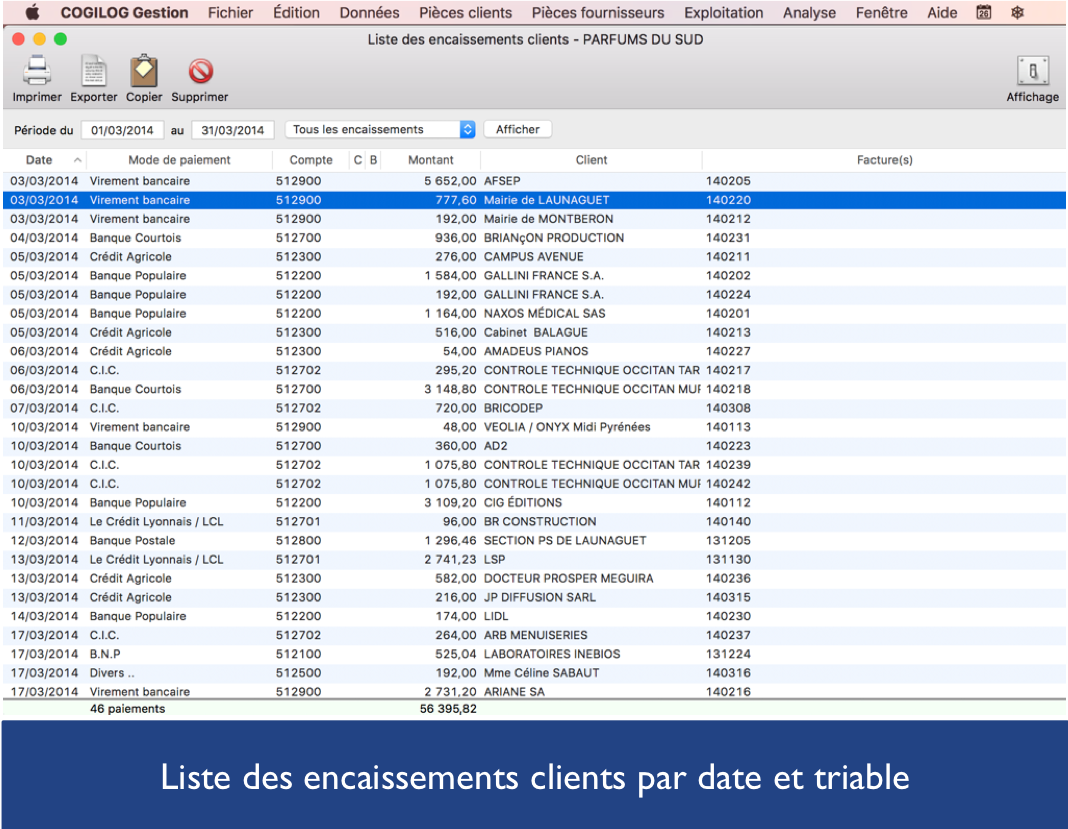Click the amount 295,20
The width and height of the screenshot is (1068, 829).
456,371
